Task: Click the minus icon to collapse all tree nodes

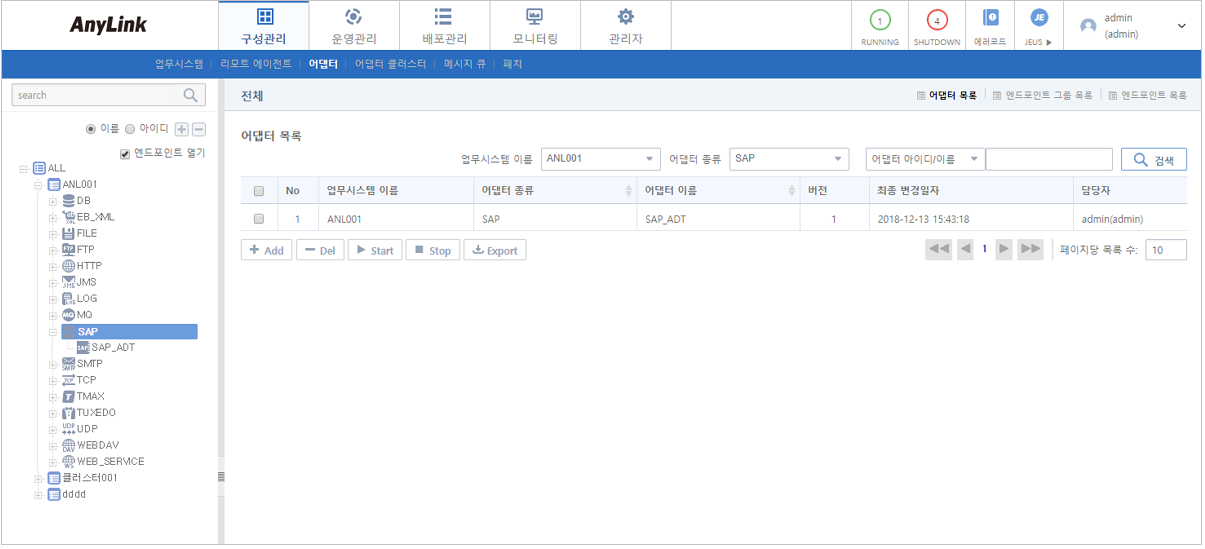Action: (x=198, y=129)
